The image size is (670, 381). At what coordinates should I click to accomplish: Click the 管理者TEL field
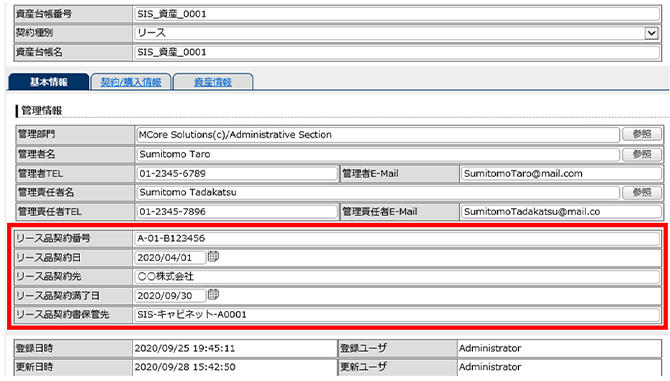point(237,174)
